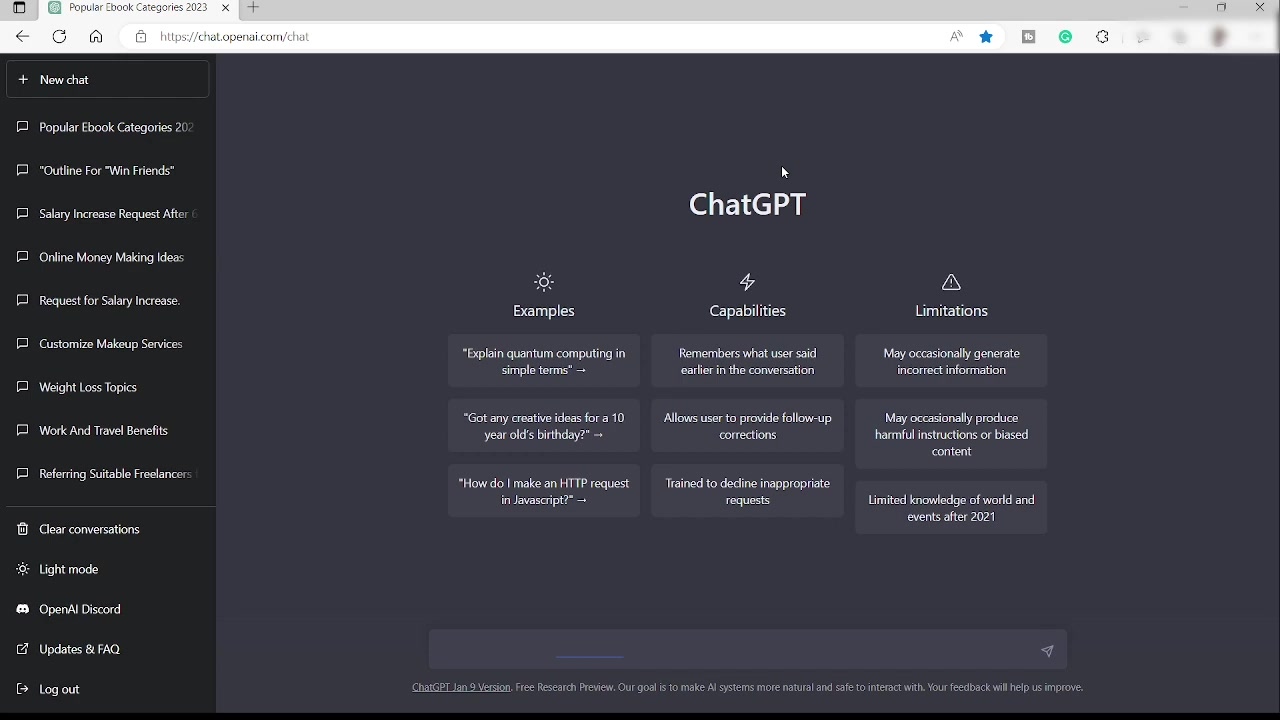Viewport: 1280px width, 720px height.
Task: Open a new browser tab
Action: pos(253,7)
